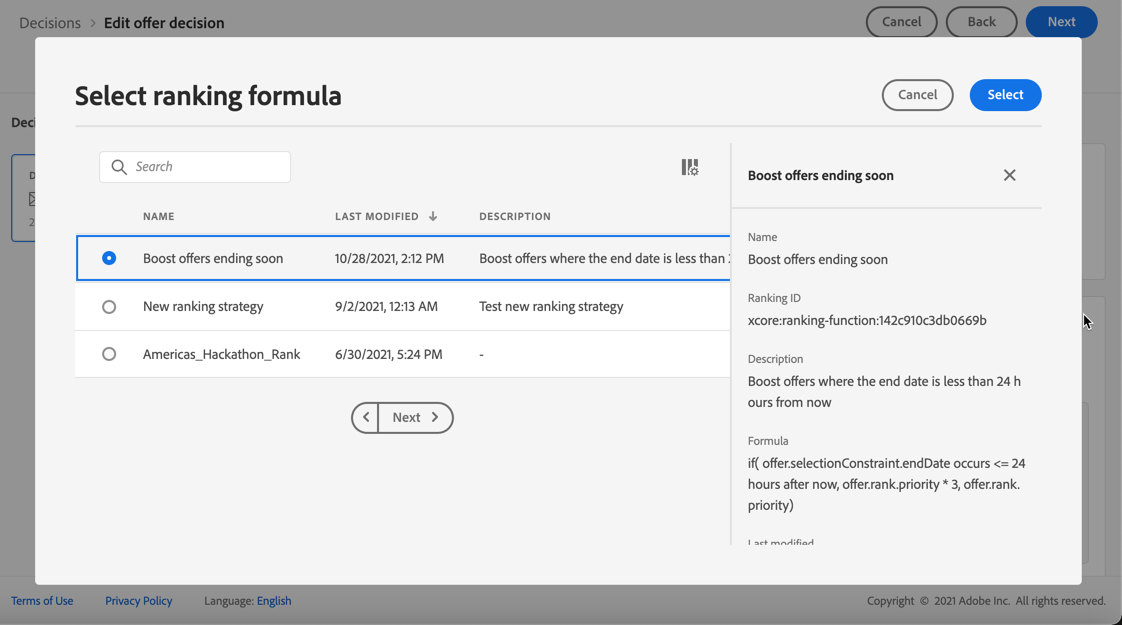Click Select to confirm ranking formula

pyautogui.click(x=1005, y=95)
